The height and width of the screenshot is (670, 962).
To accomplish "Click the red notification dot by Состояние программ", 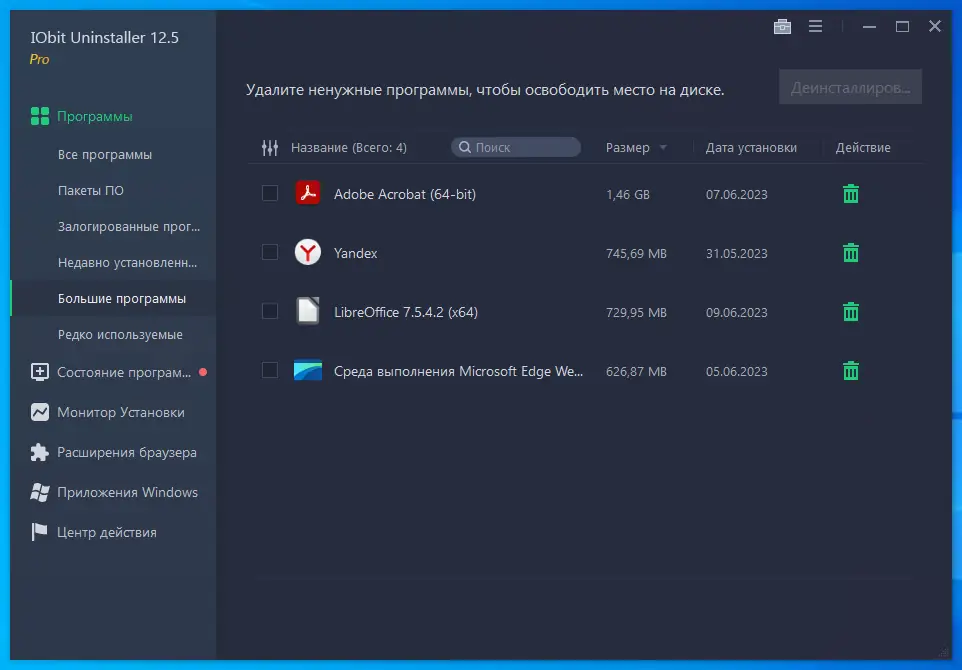I will (203, 372).
